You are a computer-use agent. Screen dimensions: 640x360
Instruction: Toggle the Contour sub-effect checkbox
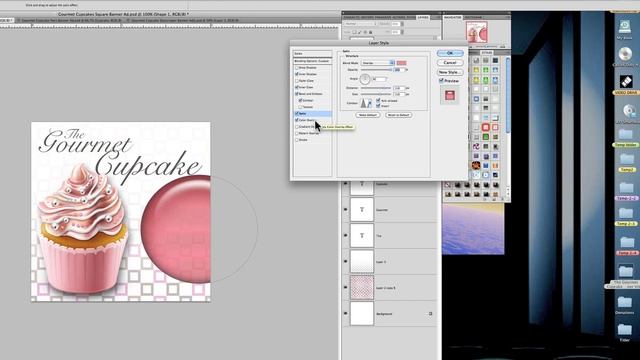[x=300, y=100]
